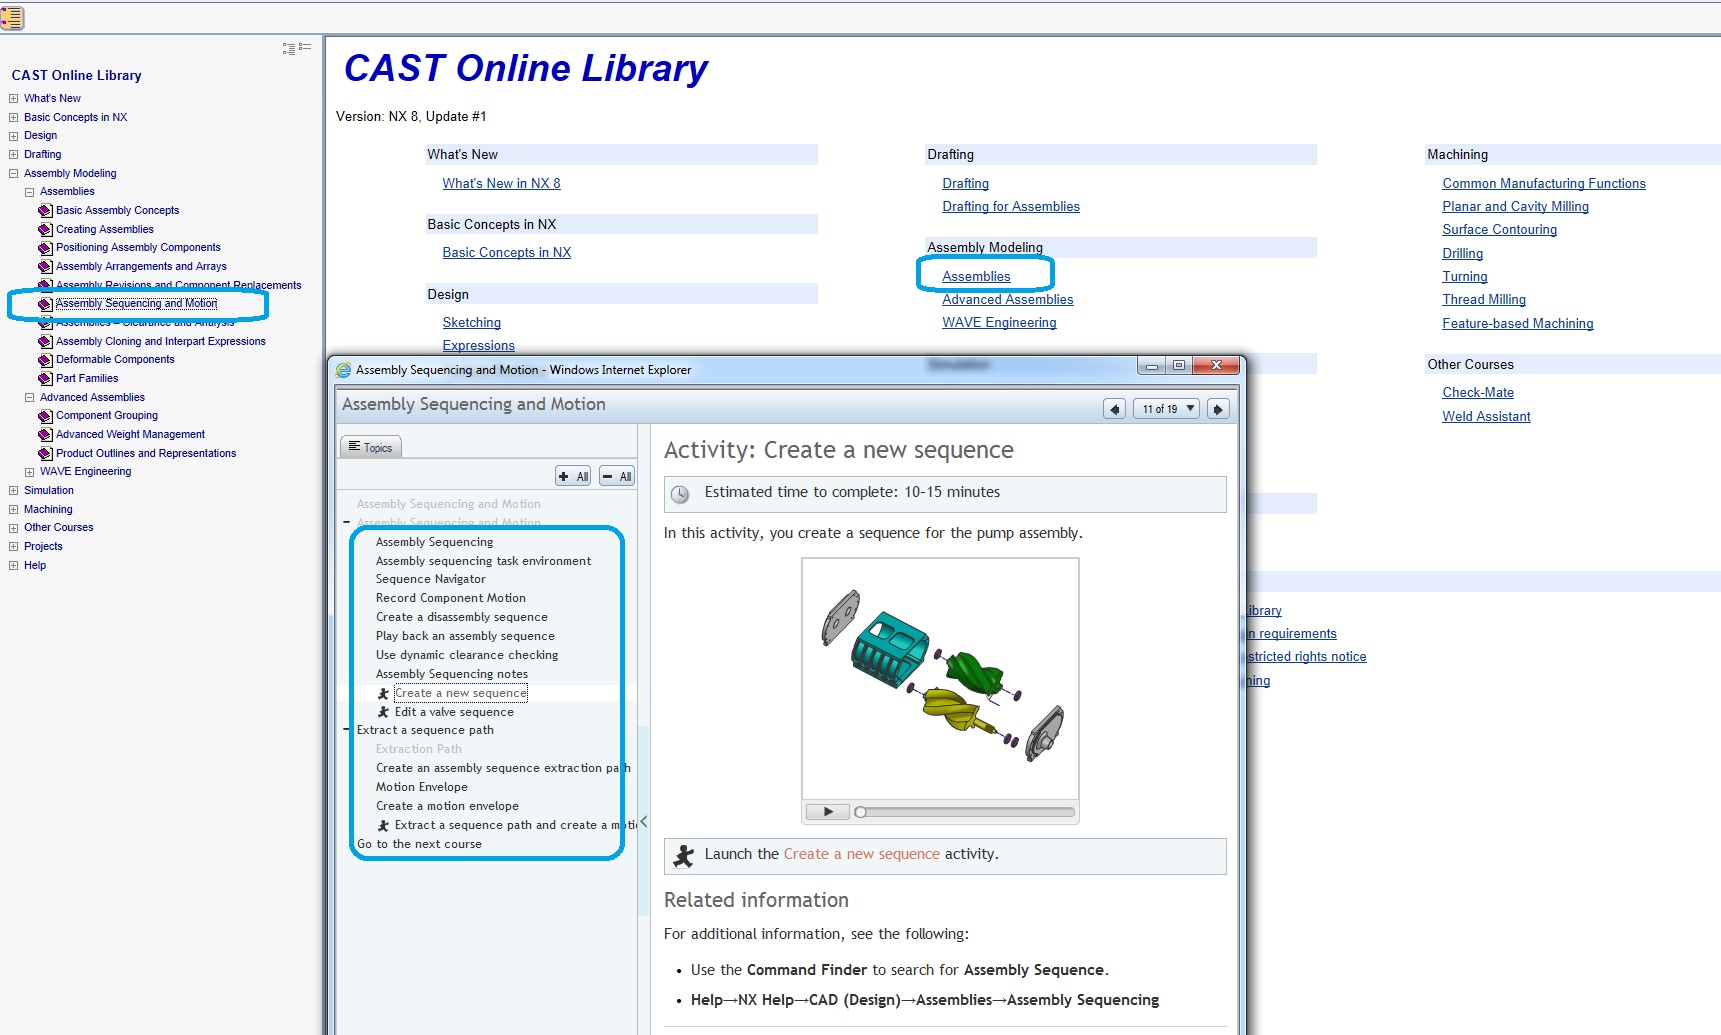The image size is (1721, 1035).
Task: Open the Projects node in sidebar tree
Action: pyautogui.click(x=43, y=547)
